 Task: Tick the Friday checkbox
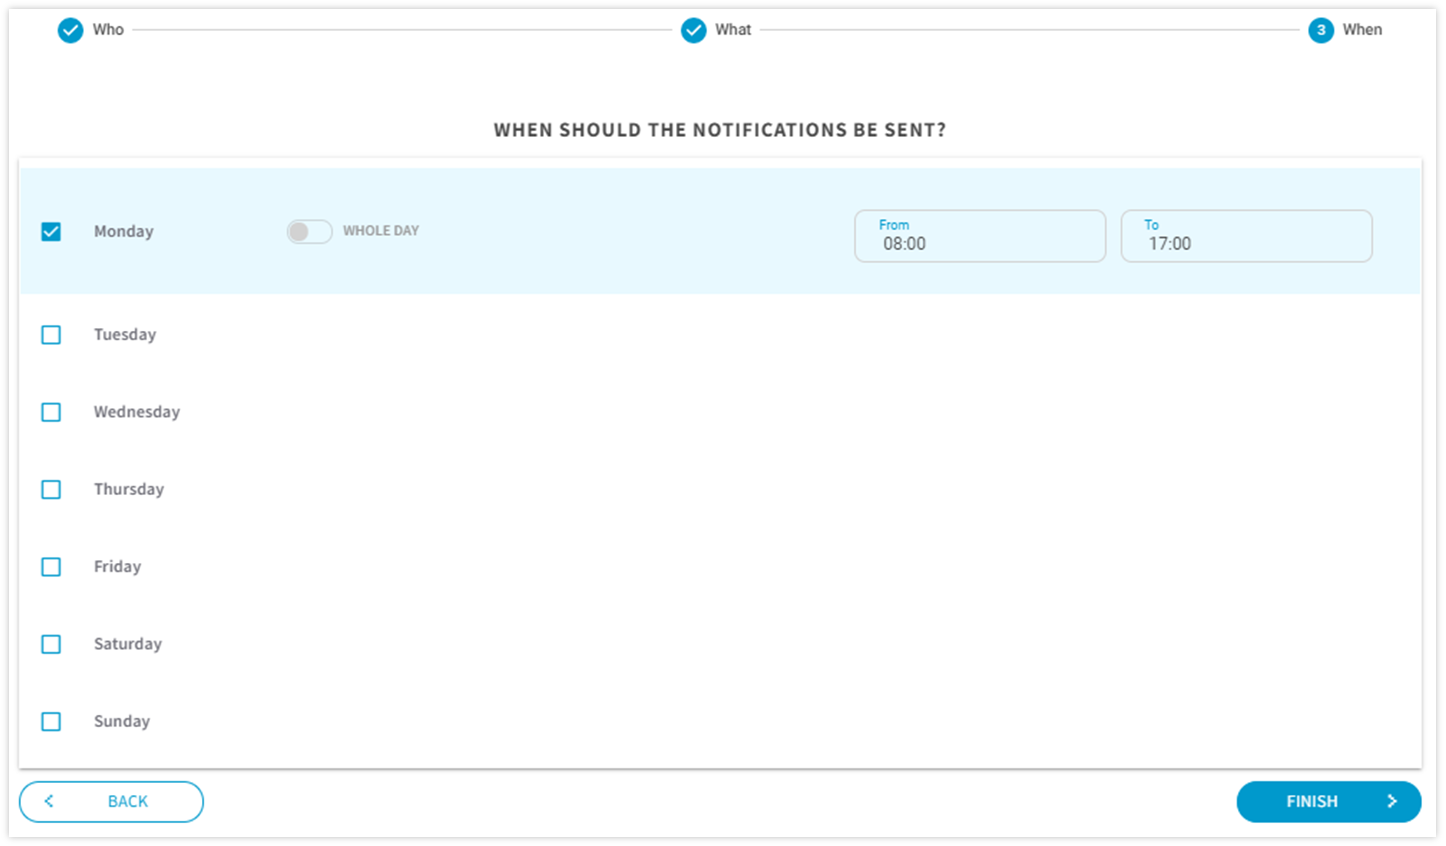[x=51, y=567]
